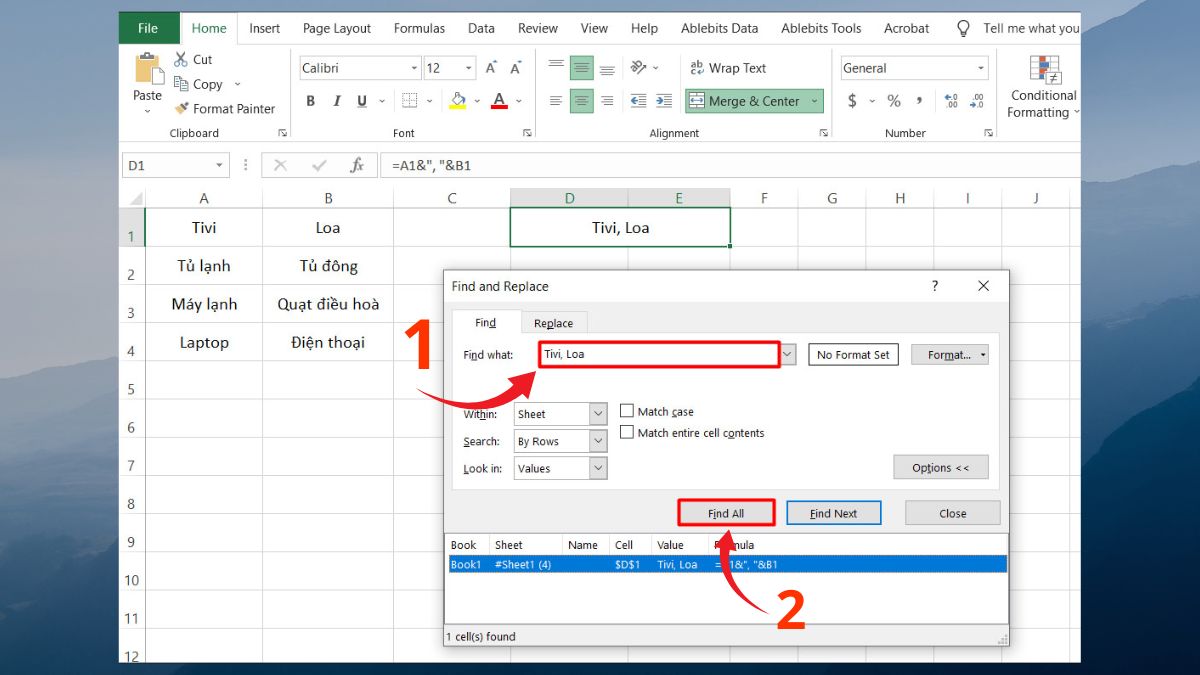Open the Search By Rows dropdown
Viewport: 1200px width, 675px height.
pyautogui.click(x=598, y=441)
